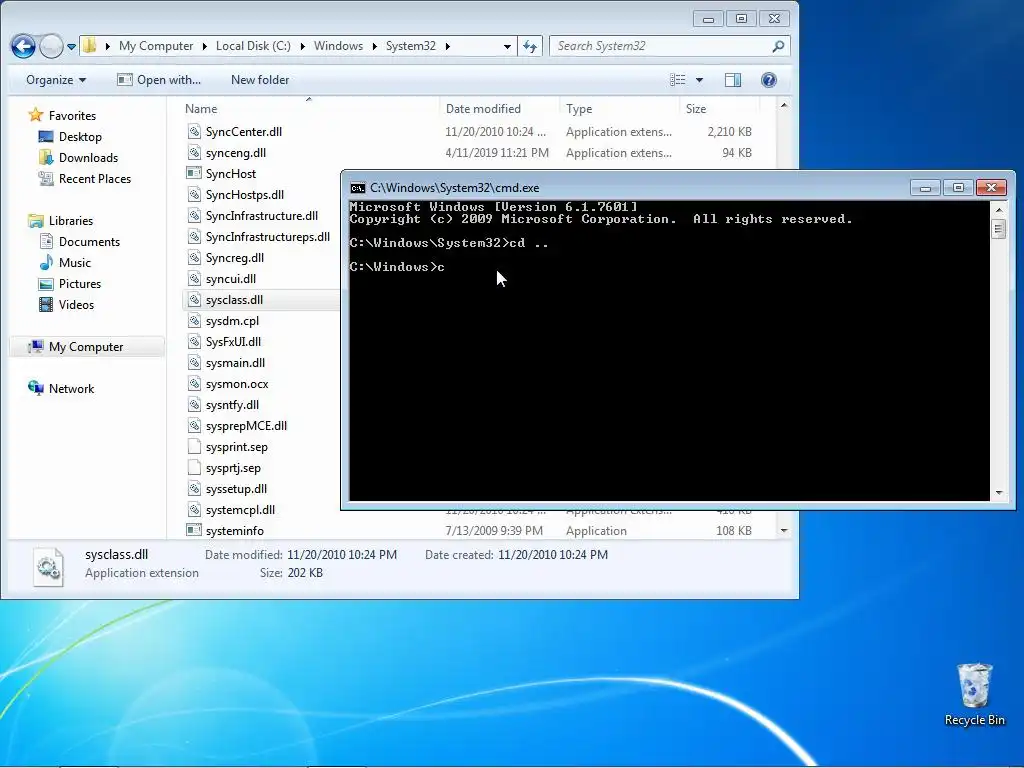
Task: Click the Explorer Forward arrow button
Action: tap(51, 46)
